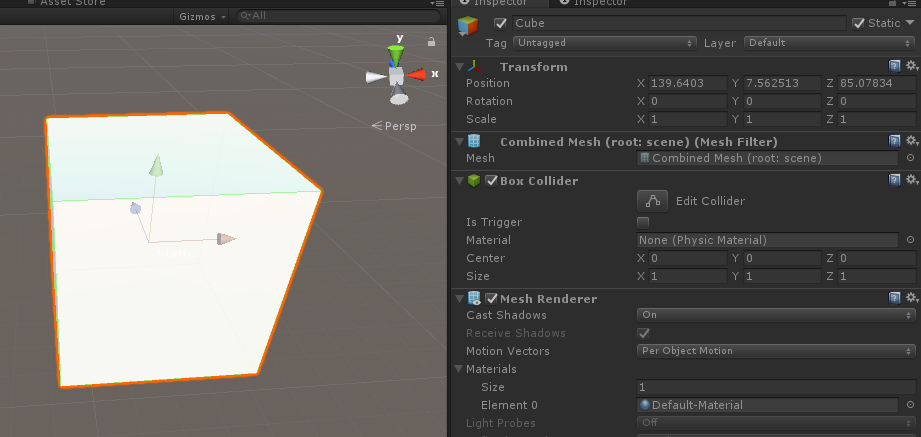
Task: Click the green Y axis cone on scene gizmo
Action: point(398,55)
